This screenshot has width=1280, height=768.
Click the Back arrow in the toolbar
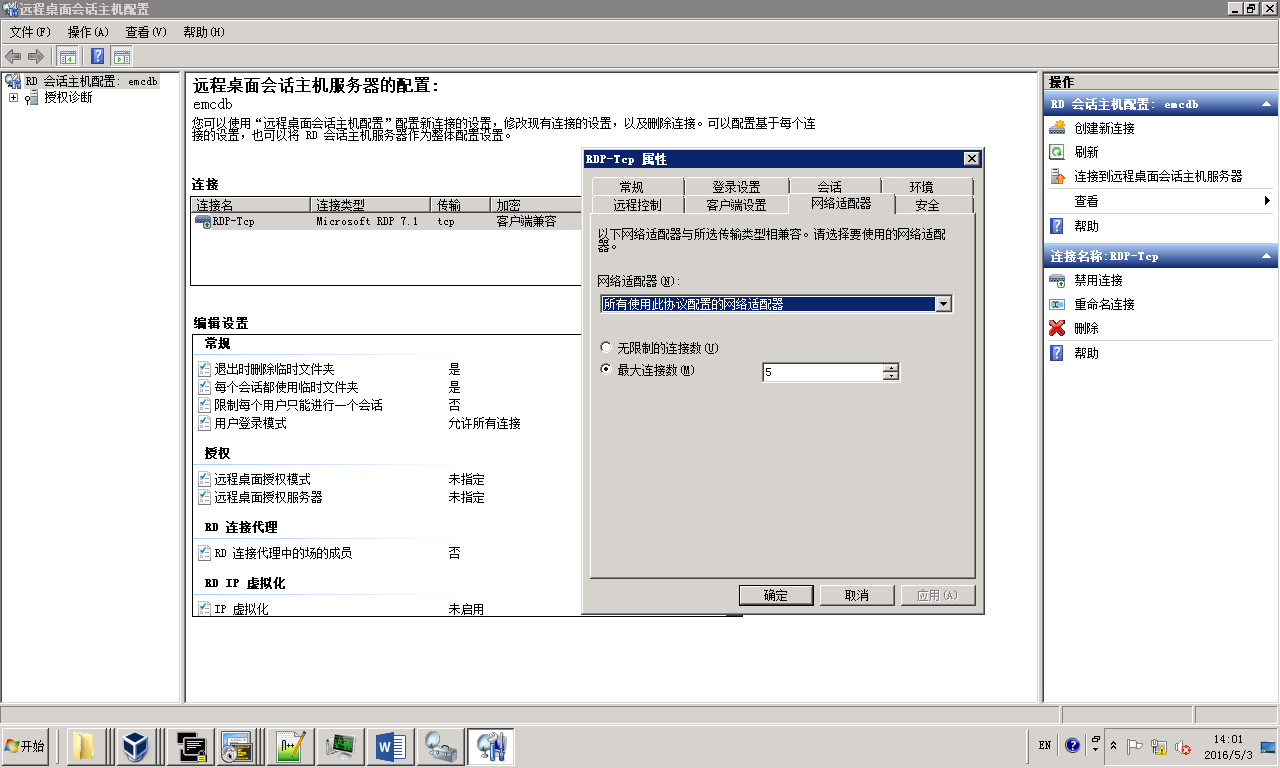(14, 56)
